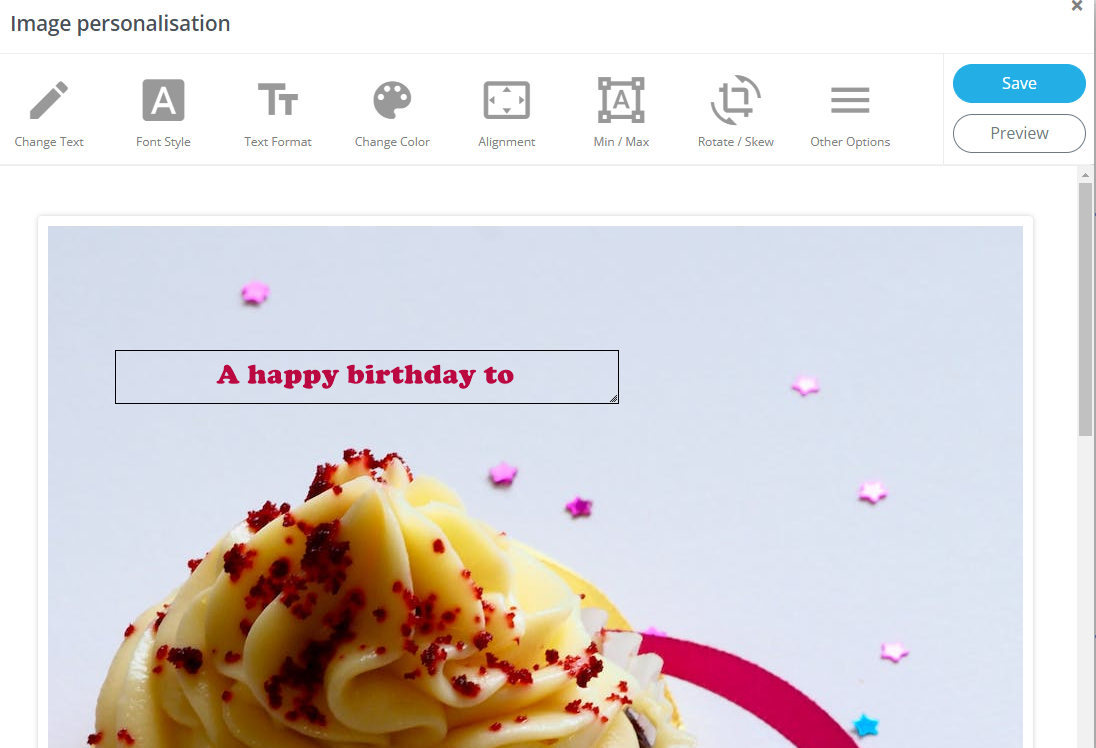Screen dimensions: 1096x748
Task: Click inside the 'A happy birthday to' text box
Action: 367,377
